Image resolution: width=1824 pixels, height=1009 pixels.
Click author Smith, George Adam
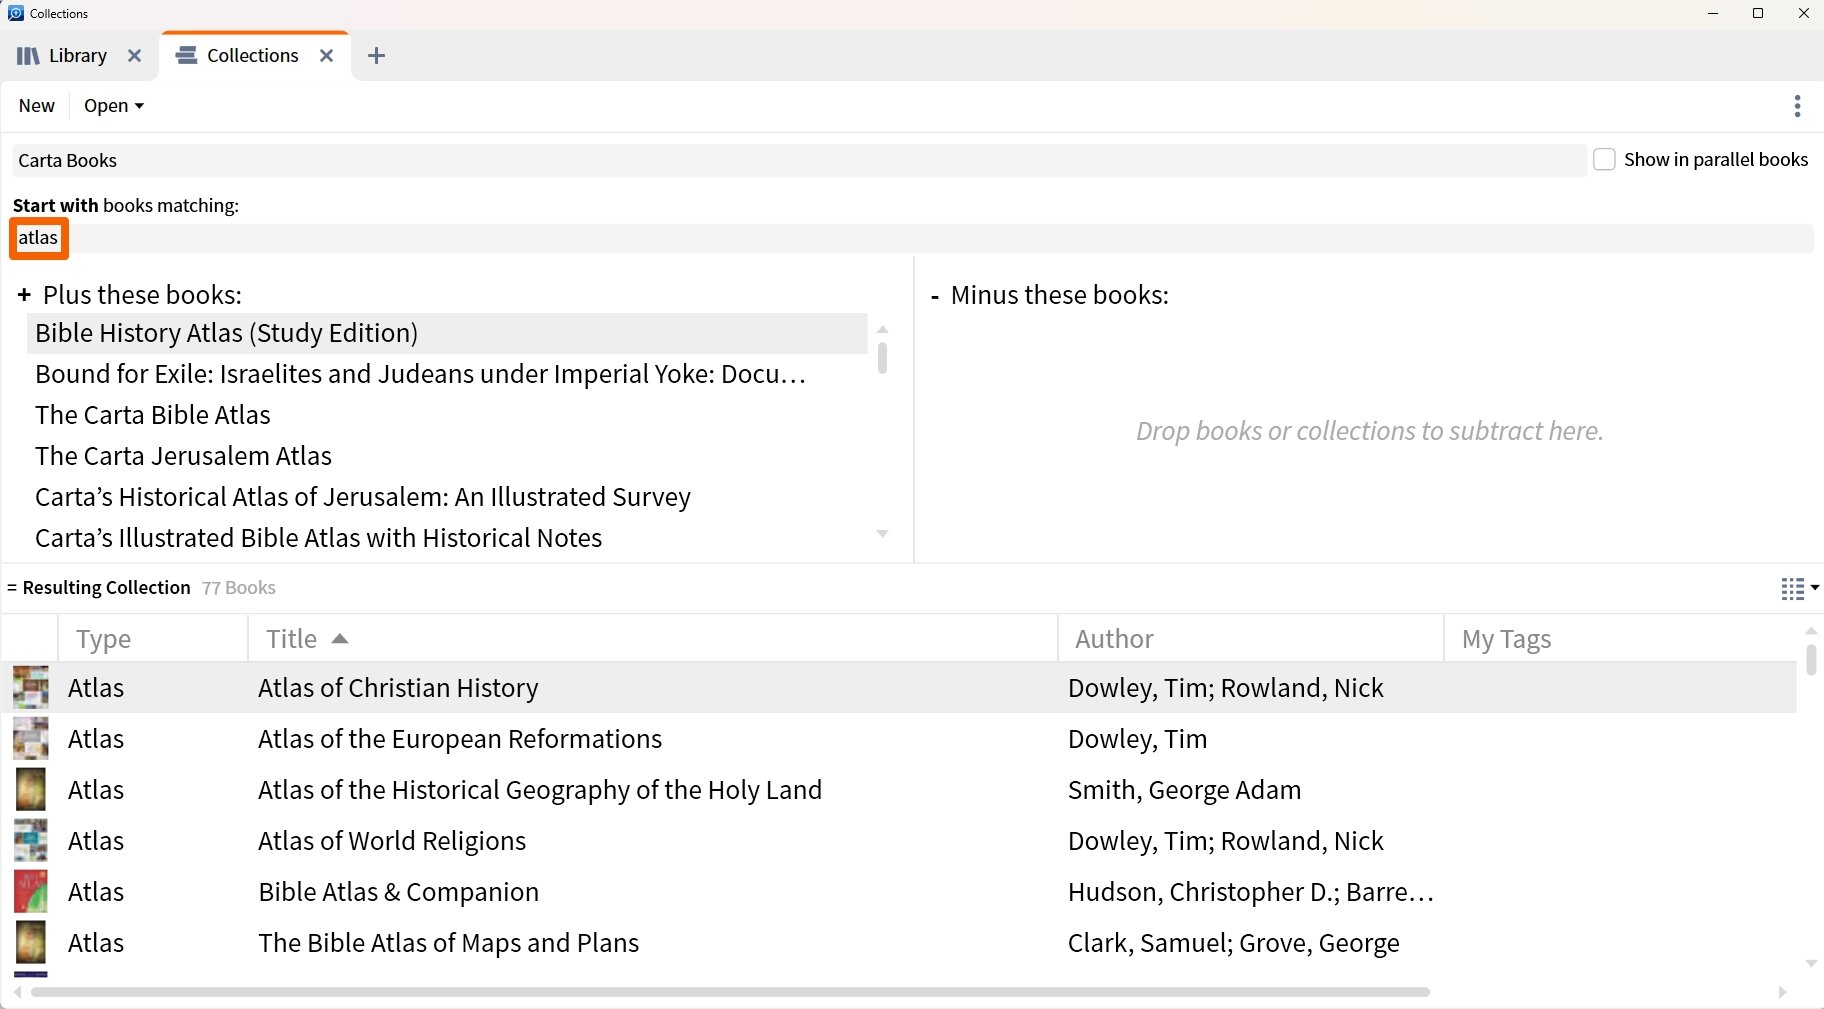pos(1184,790)
